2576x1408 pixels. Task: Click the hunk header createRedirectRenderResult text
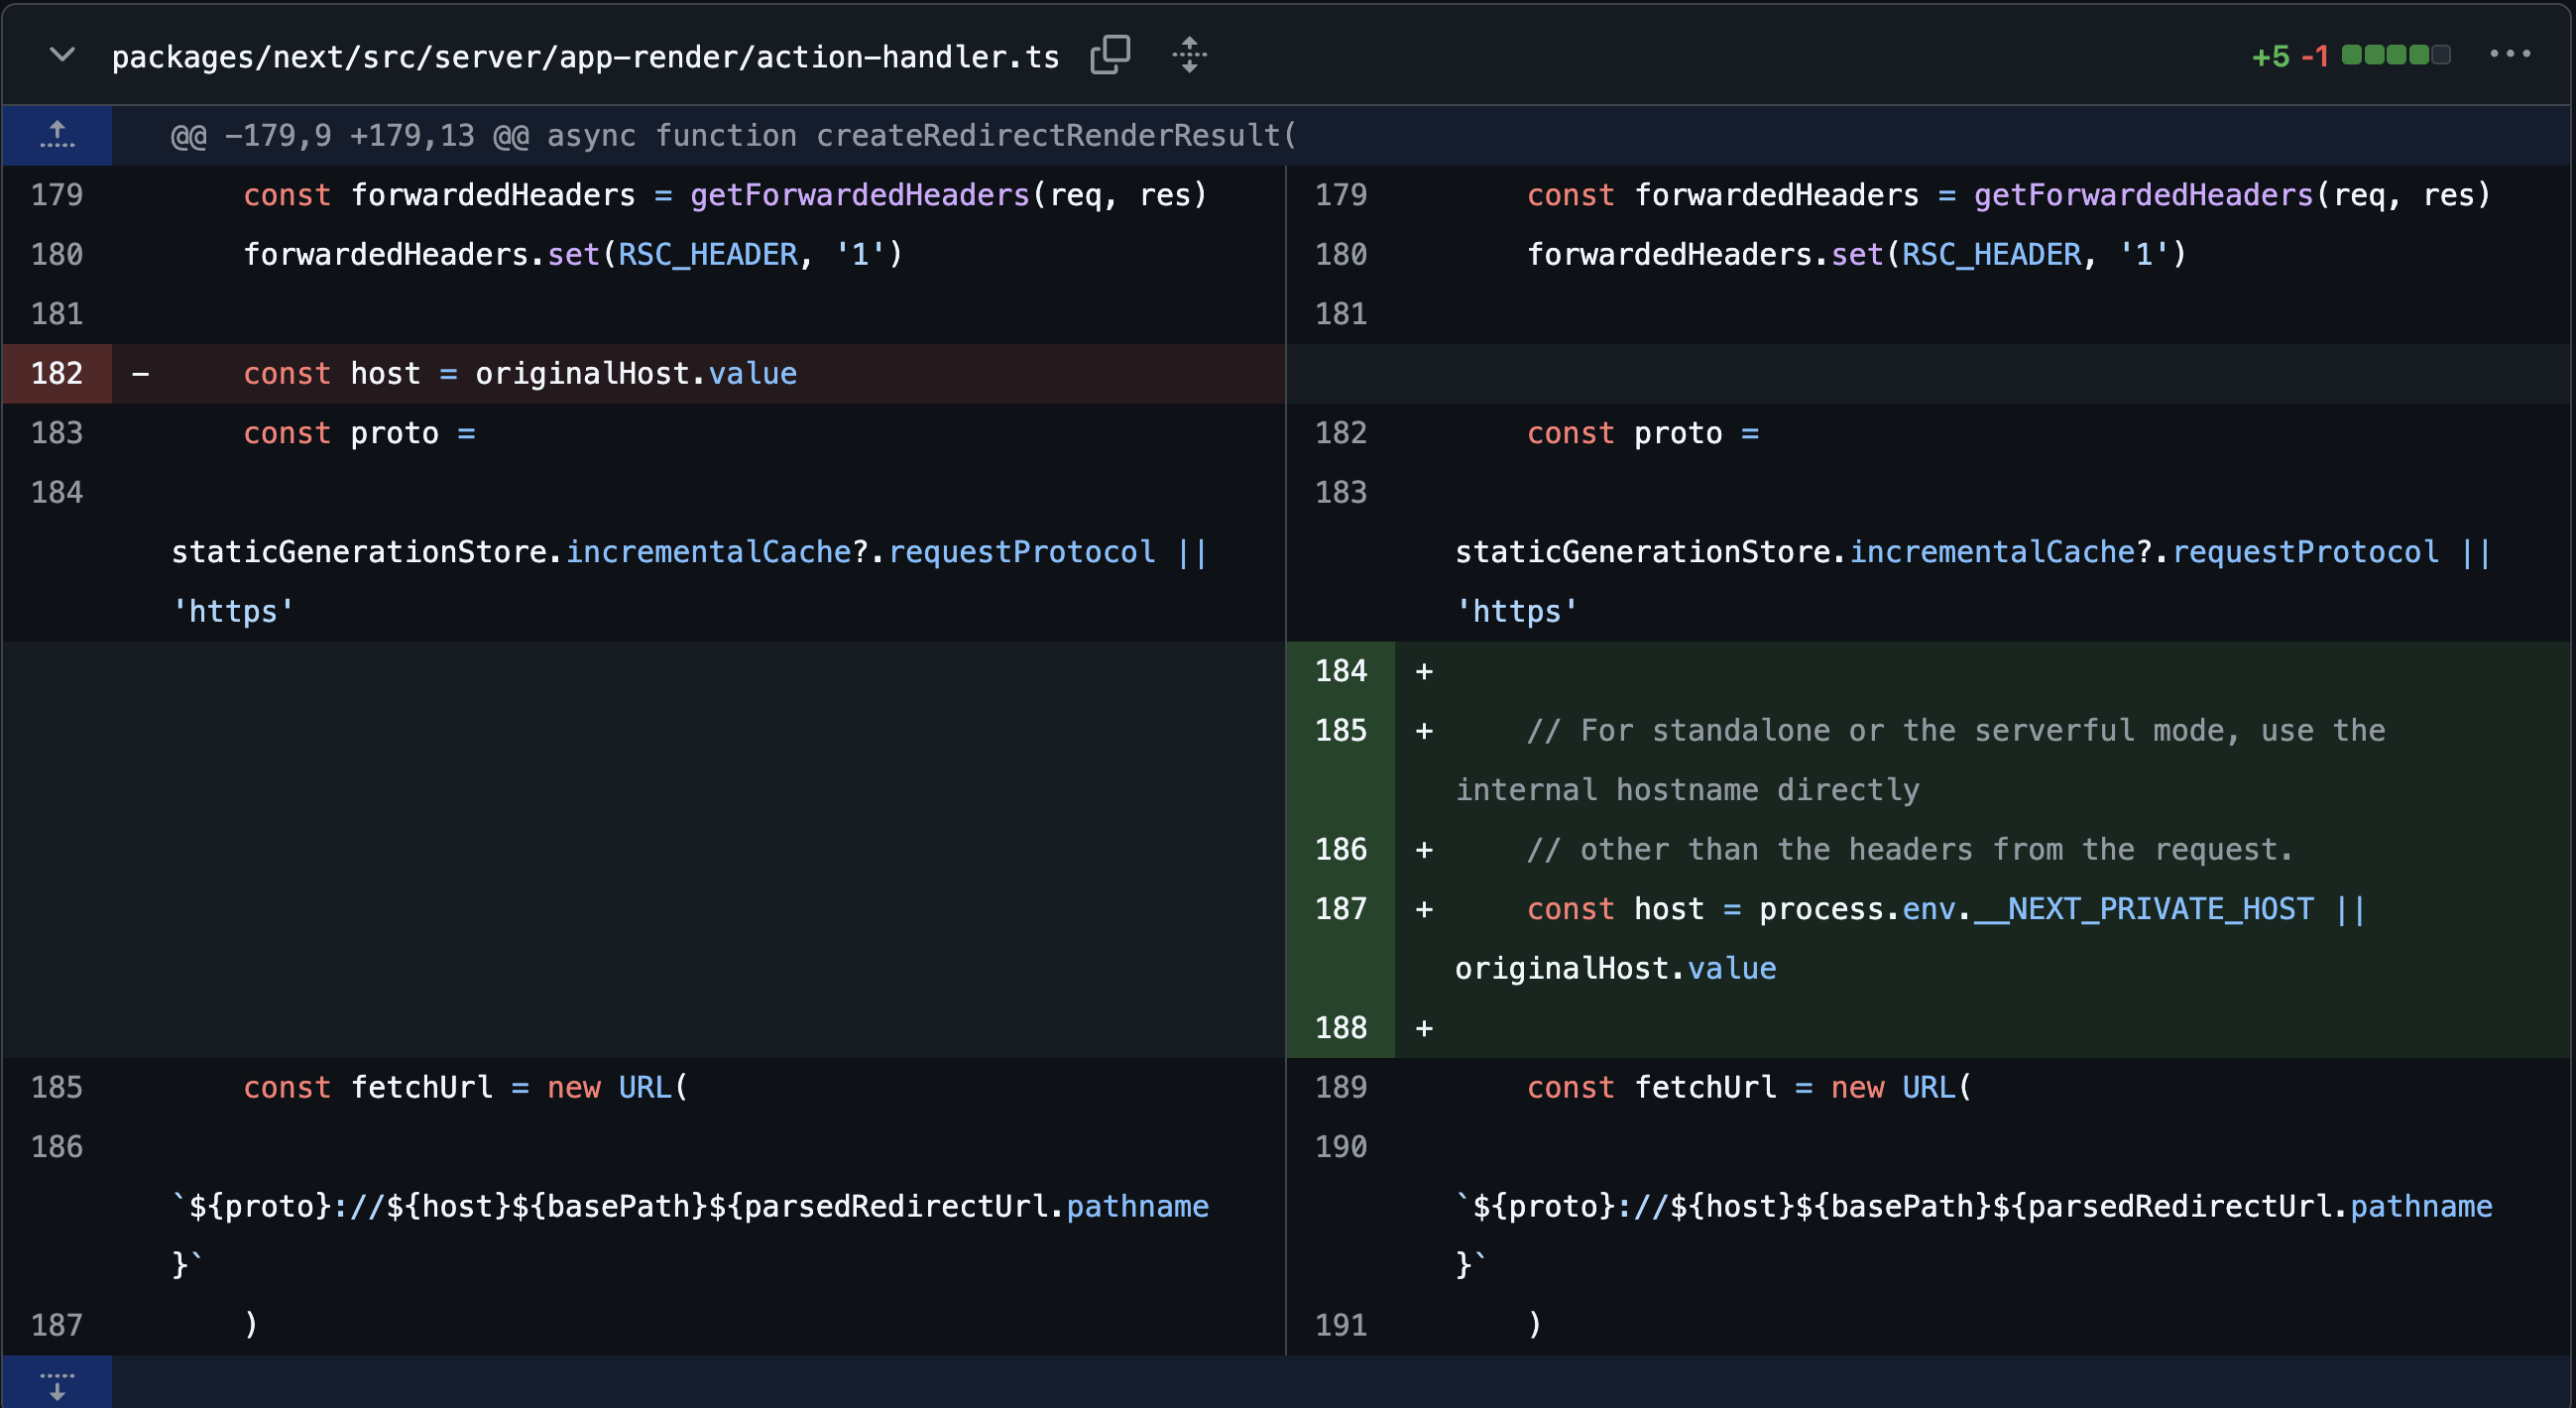1056,135
